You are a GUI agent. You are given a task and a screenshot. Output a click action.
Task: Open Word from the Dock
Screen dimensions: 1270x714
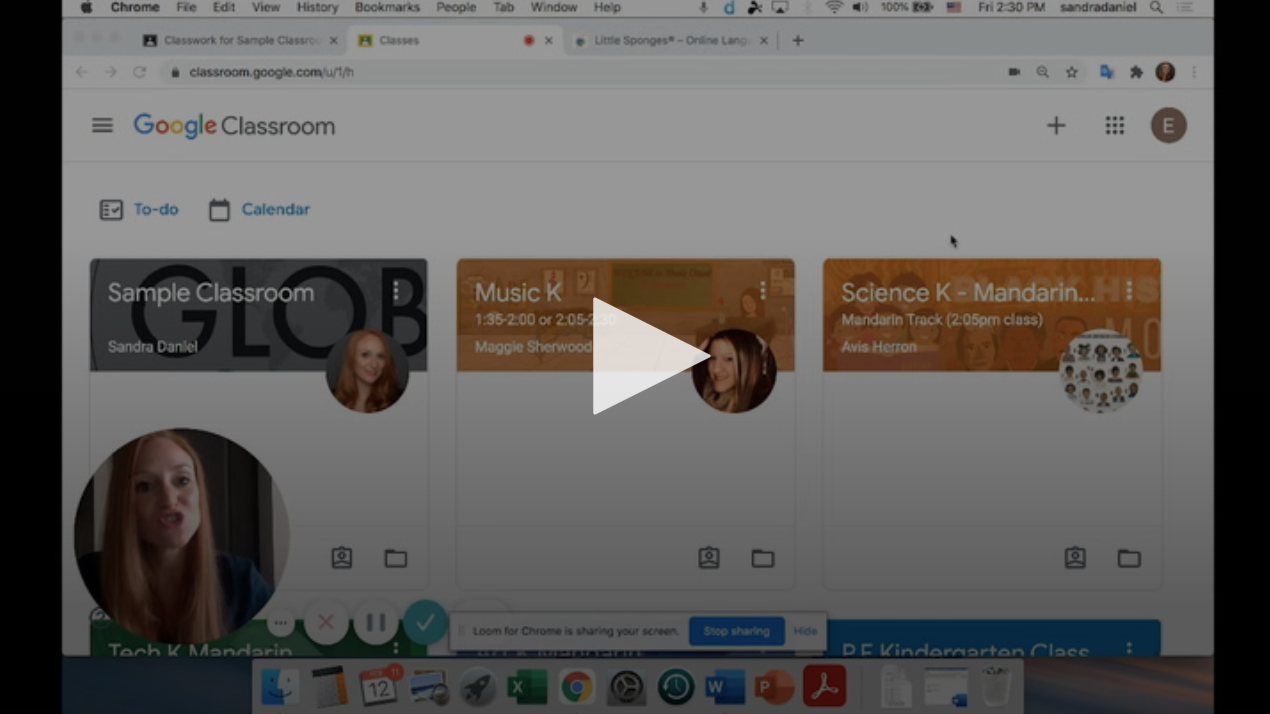pyautogui.click(x=725, y=687)
